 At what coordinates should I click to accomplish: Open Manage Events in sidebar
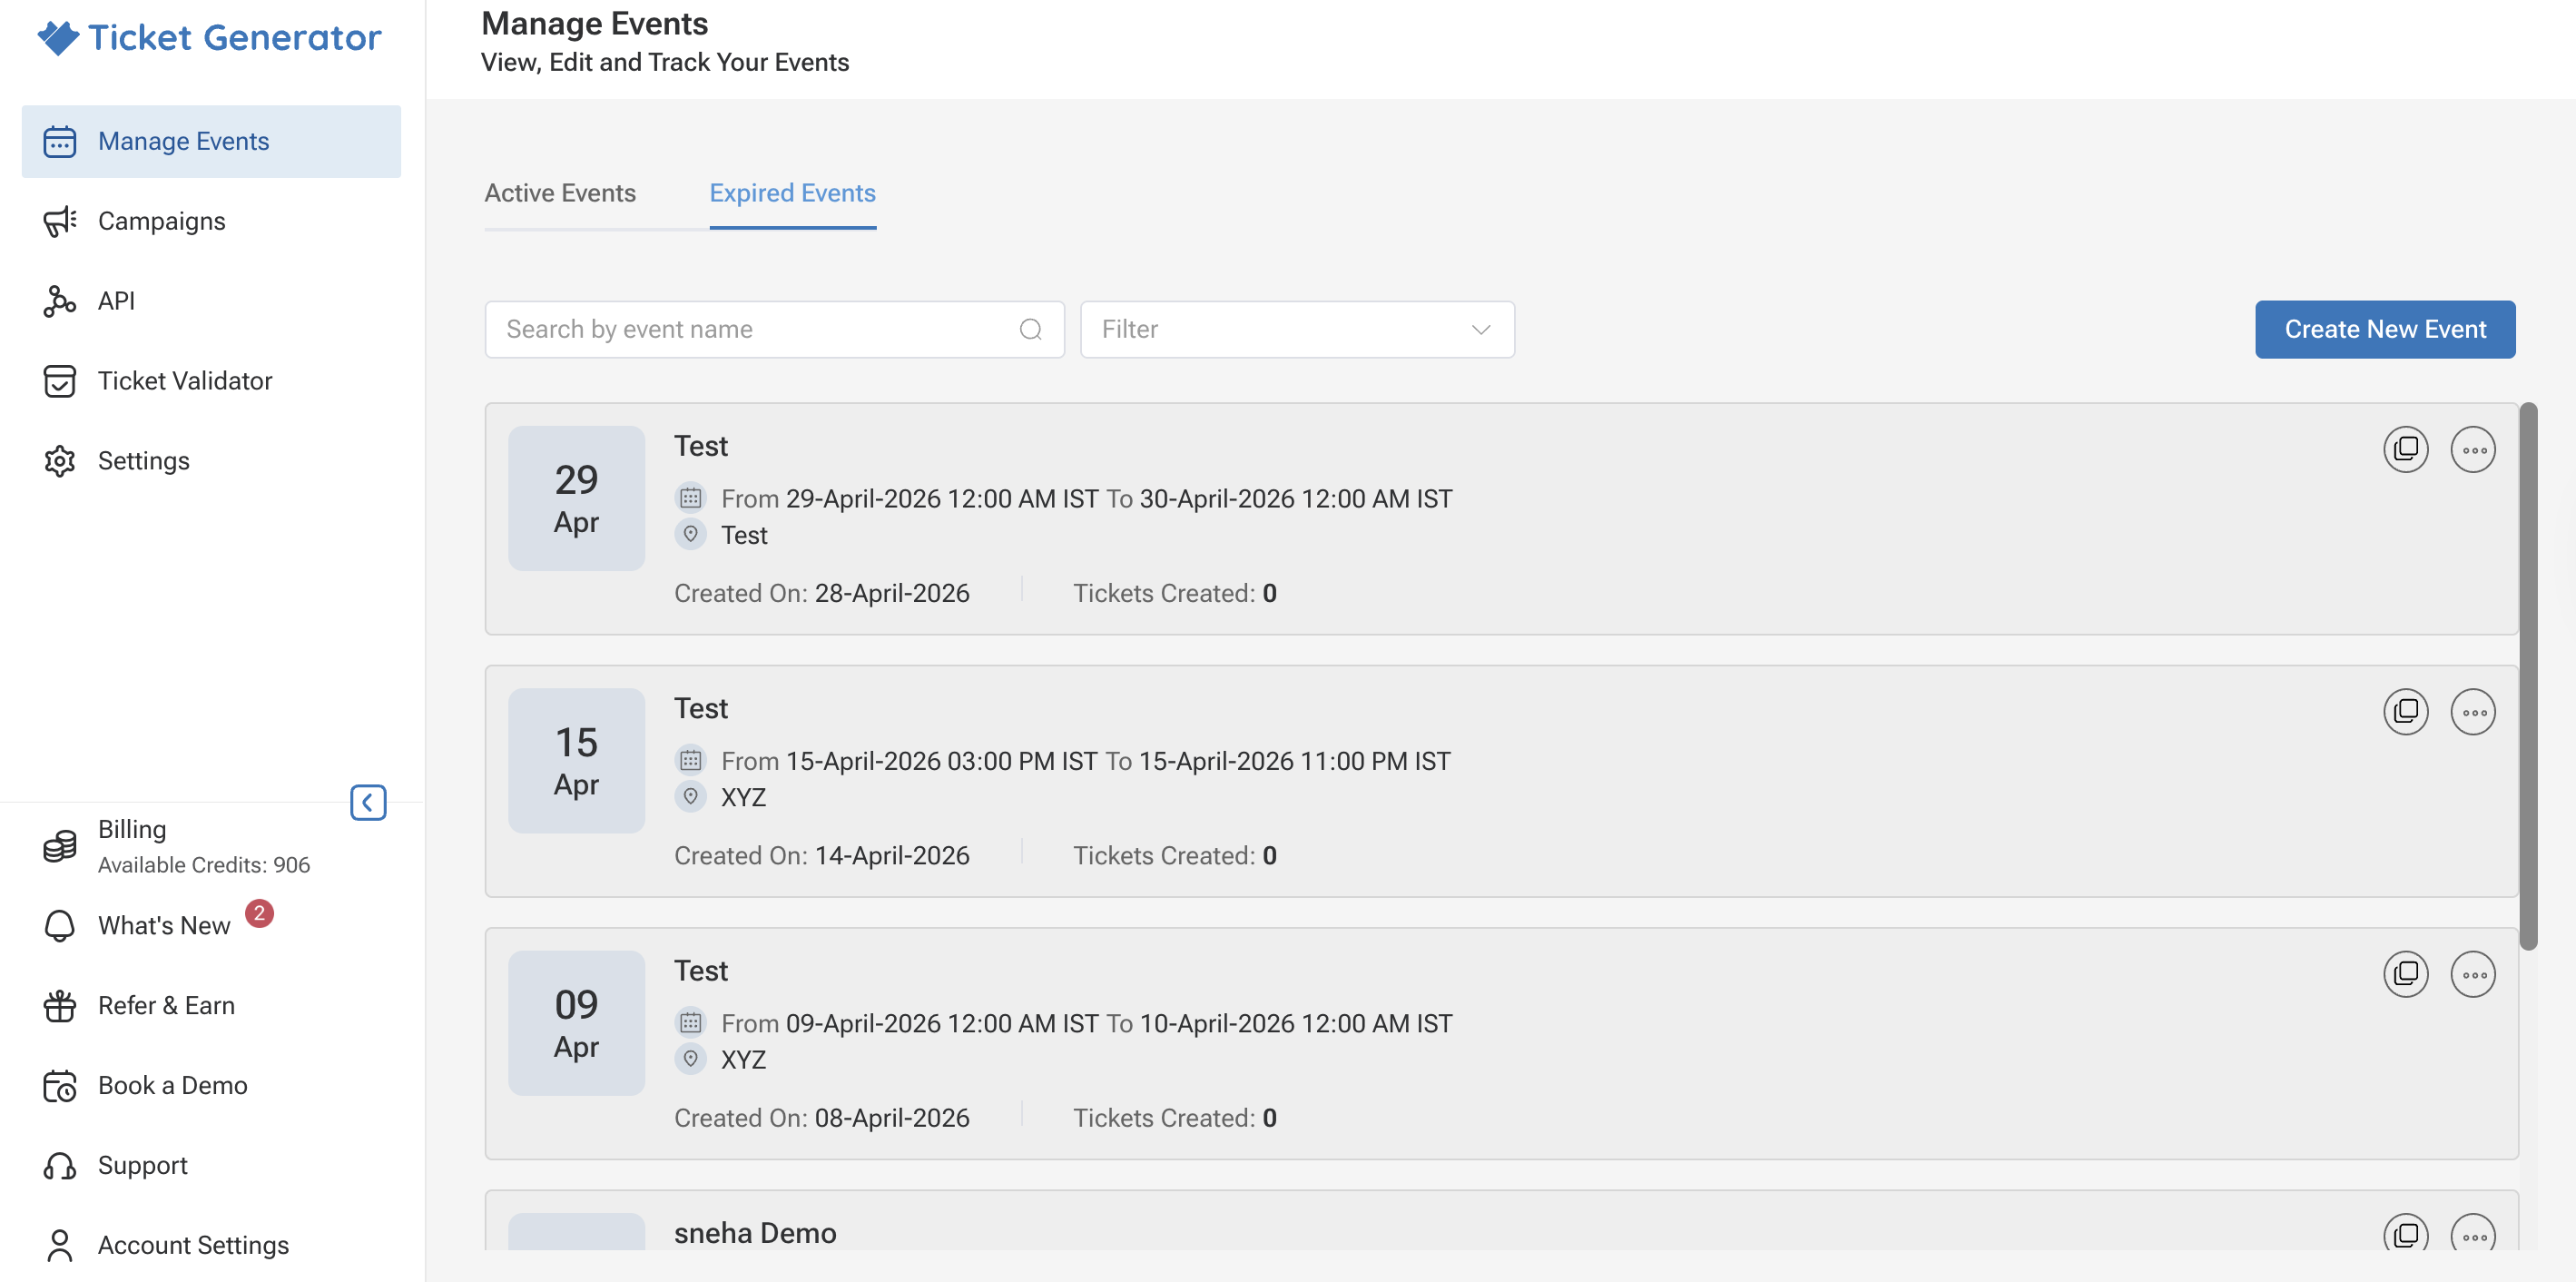pyautogui.click(x=211, y=141)
